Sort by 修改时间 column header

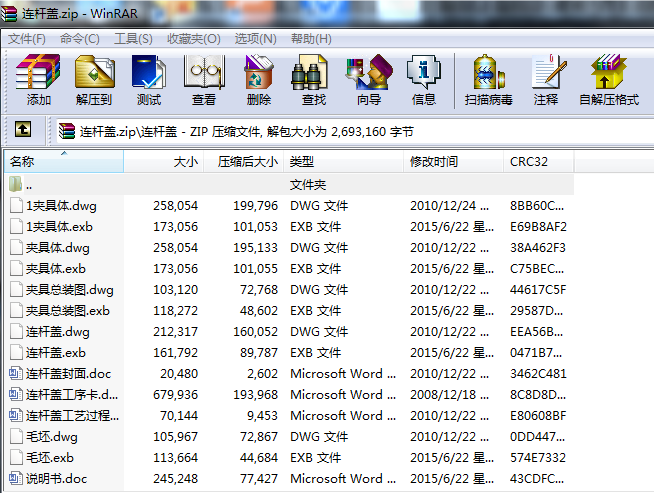click(454, 161)
